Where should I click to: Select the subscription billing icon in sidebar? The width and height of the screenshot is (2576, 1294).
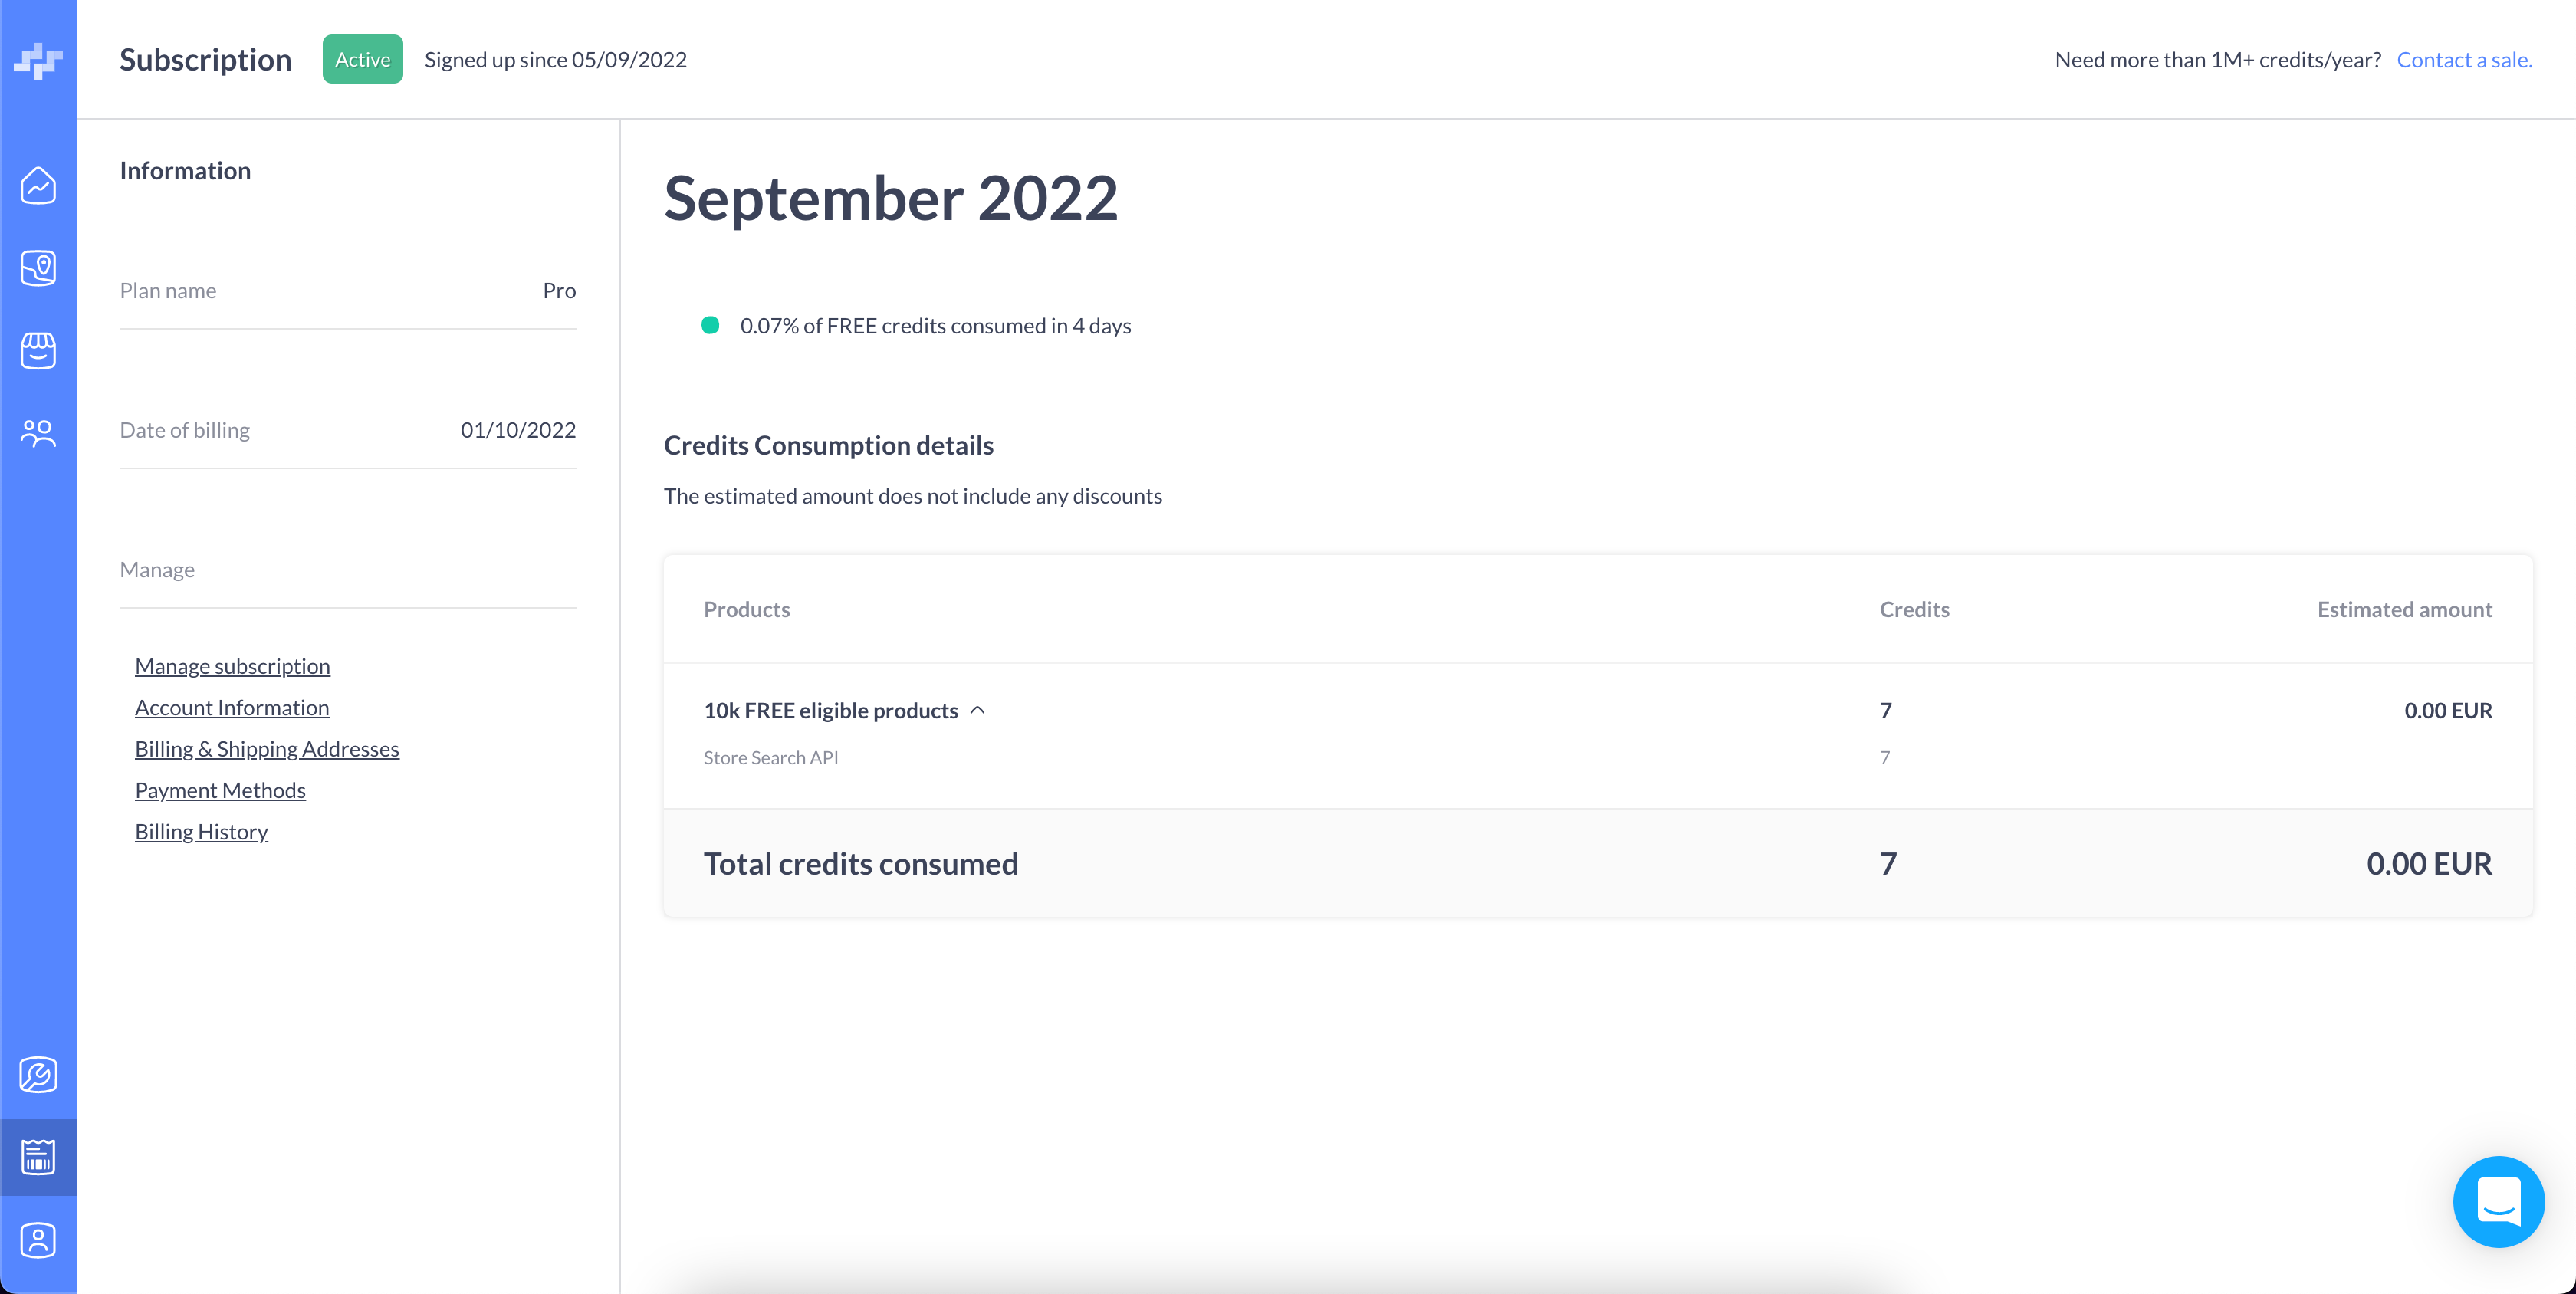(x=38, y=1157)
